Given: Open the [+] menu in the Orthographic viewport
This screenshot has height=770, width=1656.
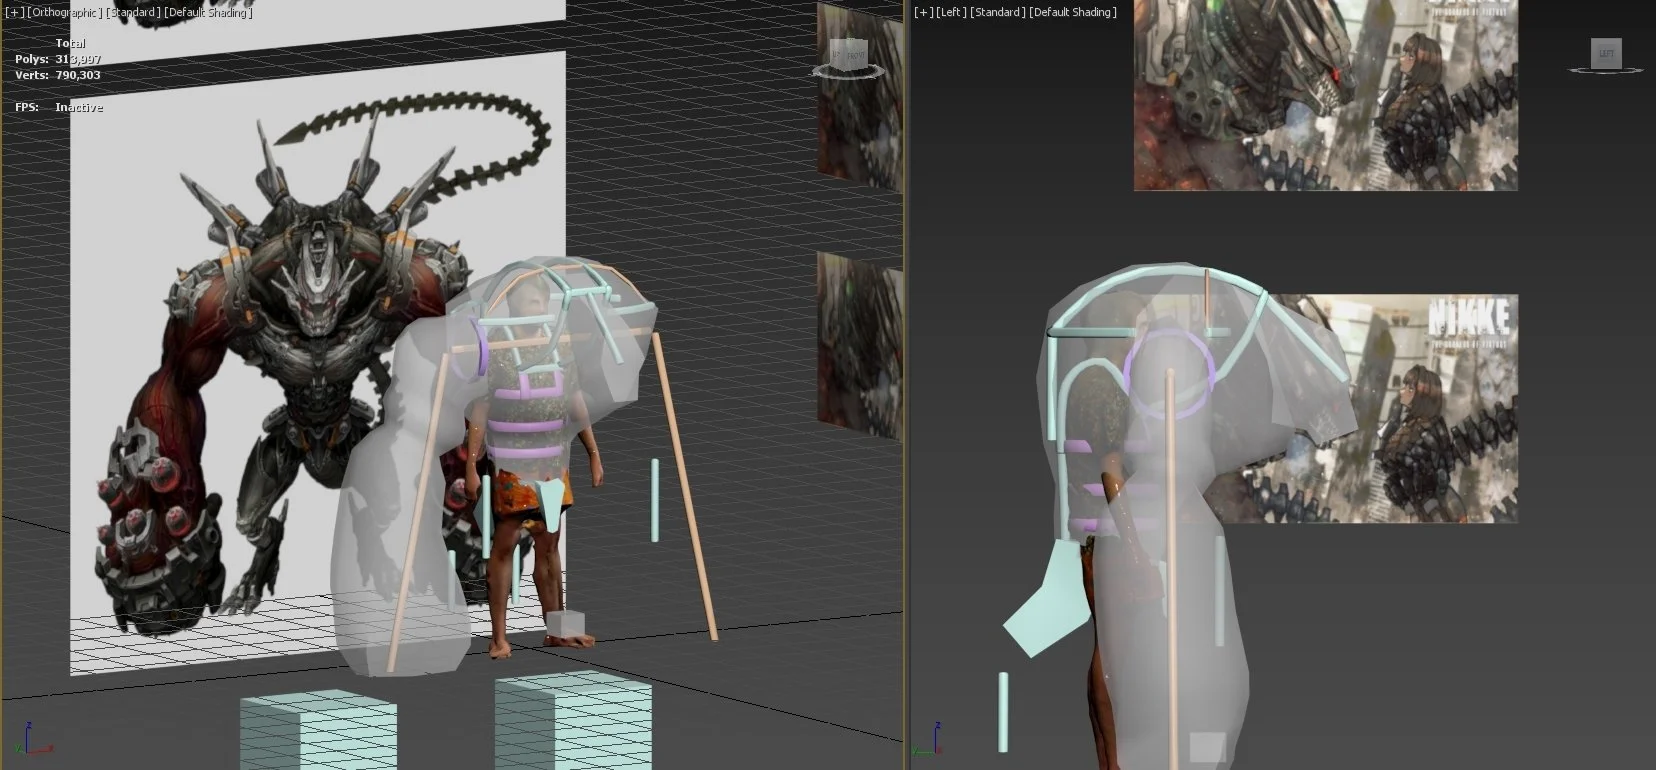Looking at the screenshot, I should click(14, 13).
